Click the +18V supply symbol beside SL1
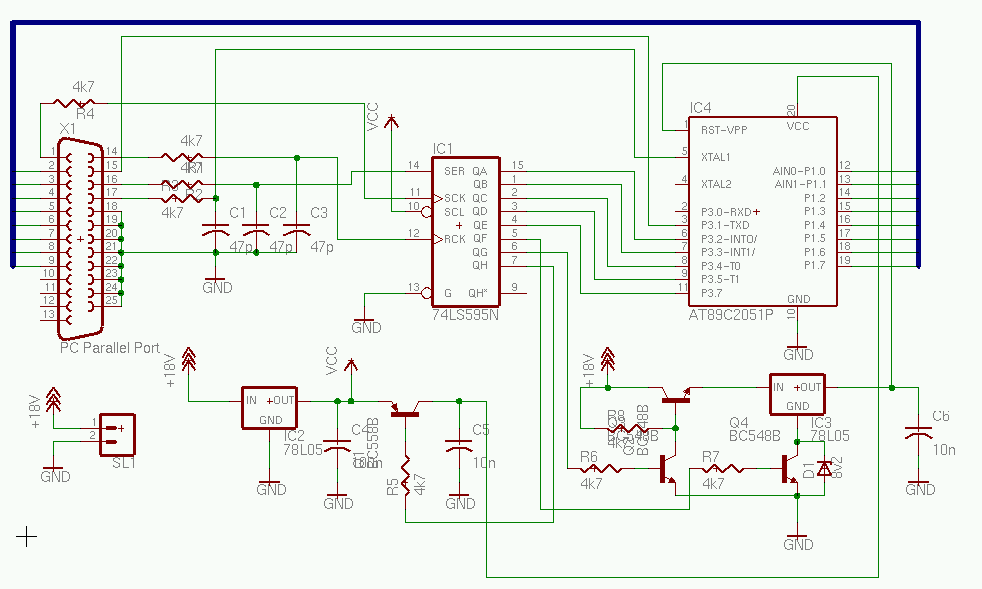The height and width of the screenshot is (589, 982). 54,403
